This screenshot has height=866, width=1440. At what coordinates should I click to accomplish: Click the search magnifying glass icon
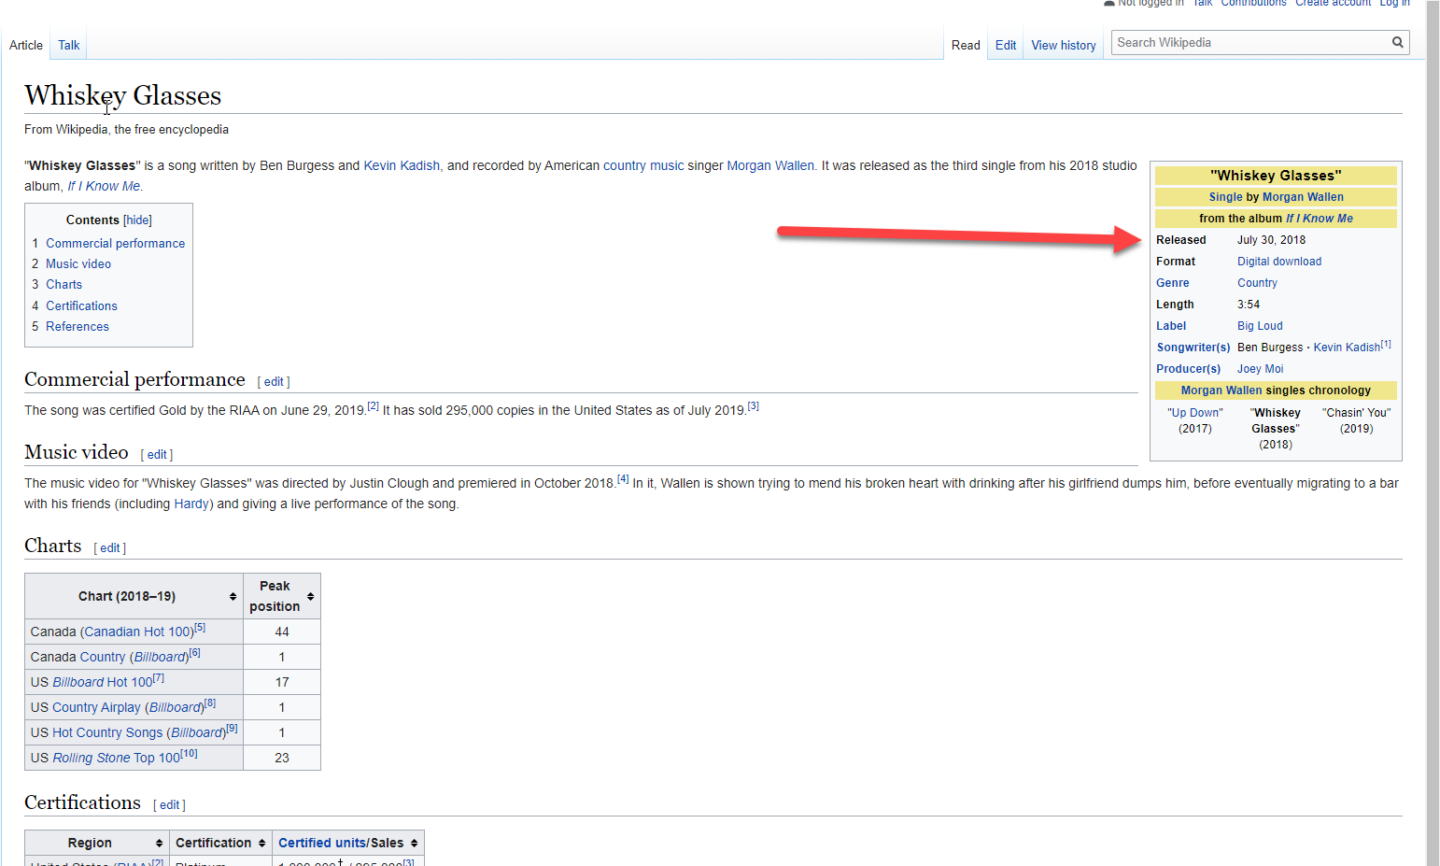(x=1397, y=42)
